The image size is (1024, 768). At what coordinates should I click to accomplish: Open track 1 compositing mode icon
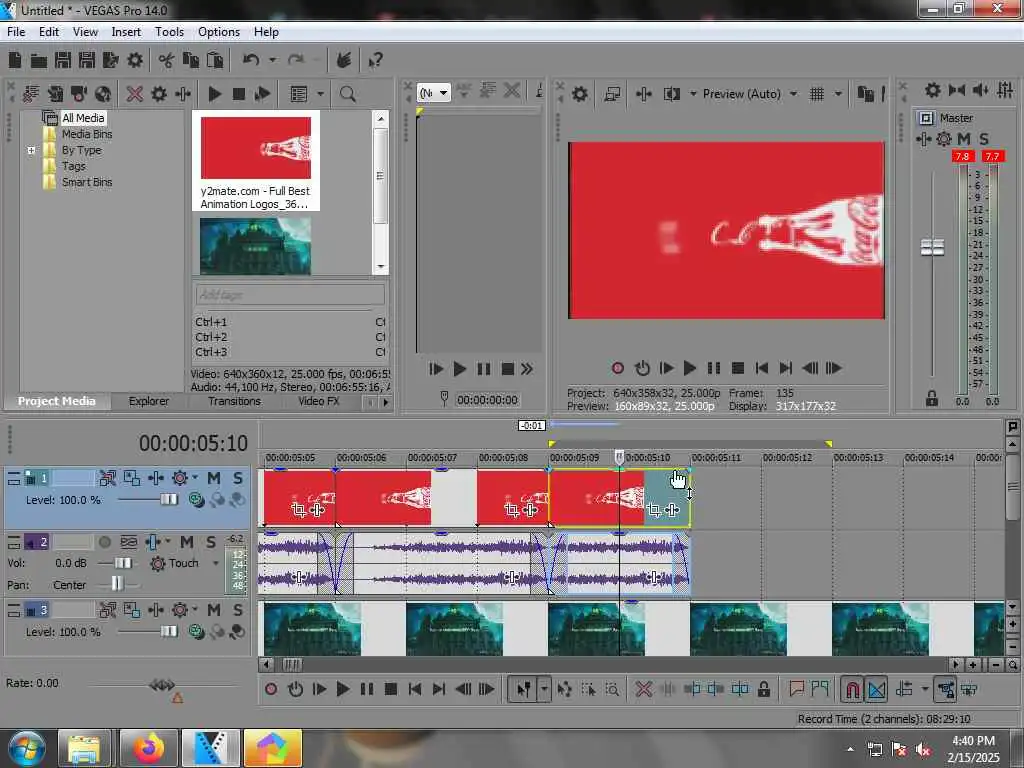132,478
